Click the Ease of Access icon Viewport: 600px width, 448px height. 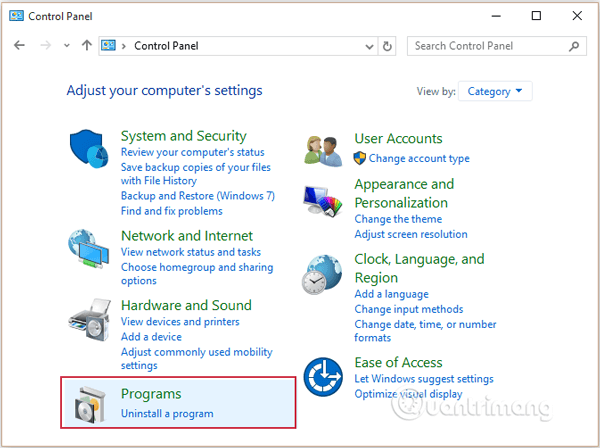click(x=323, y=377)
